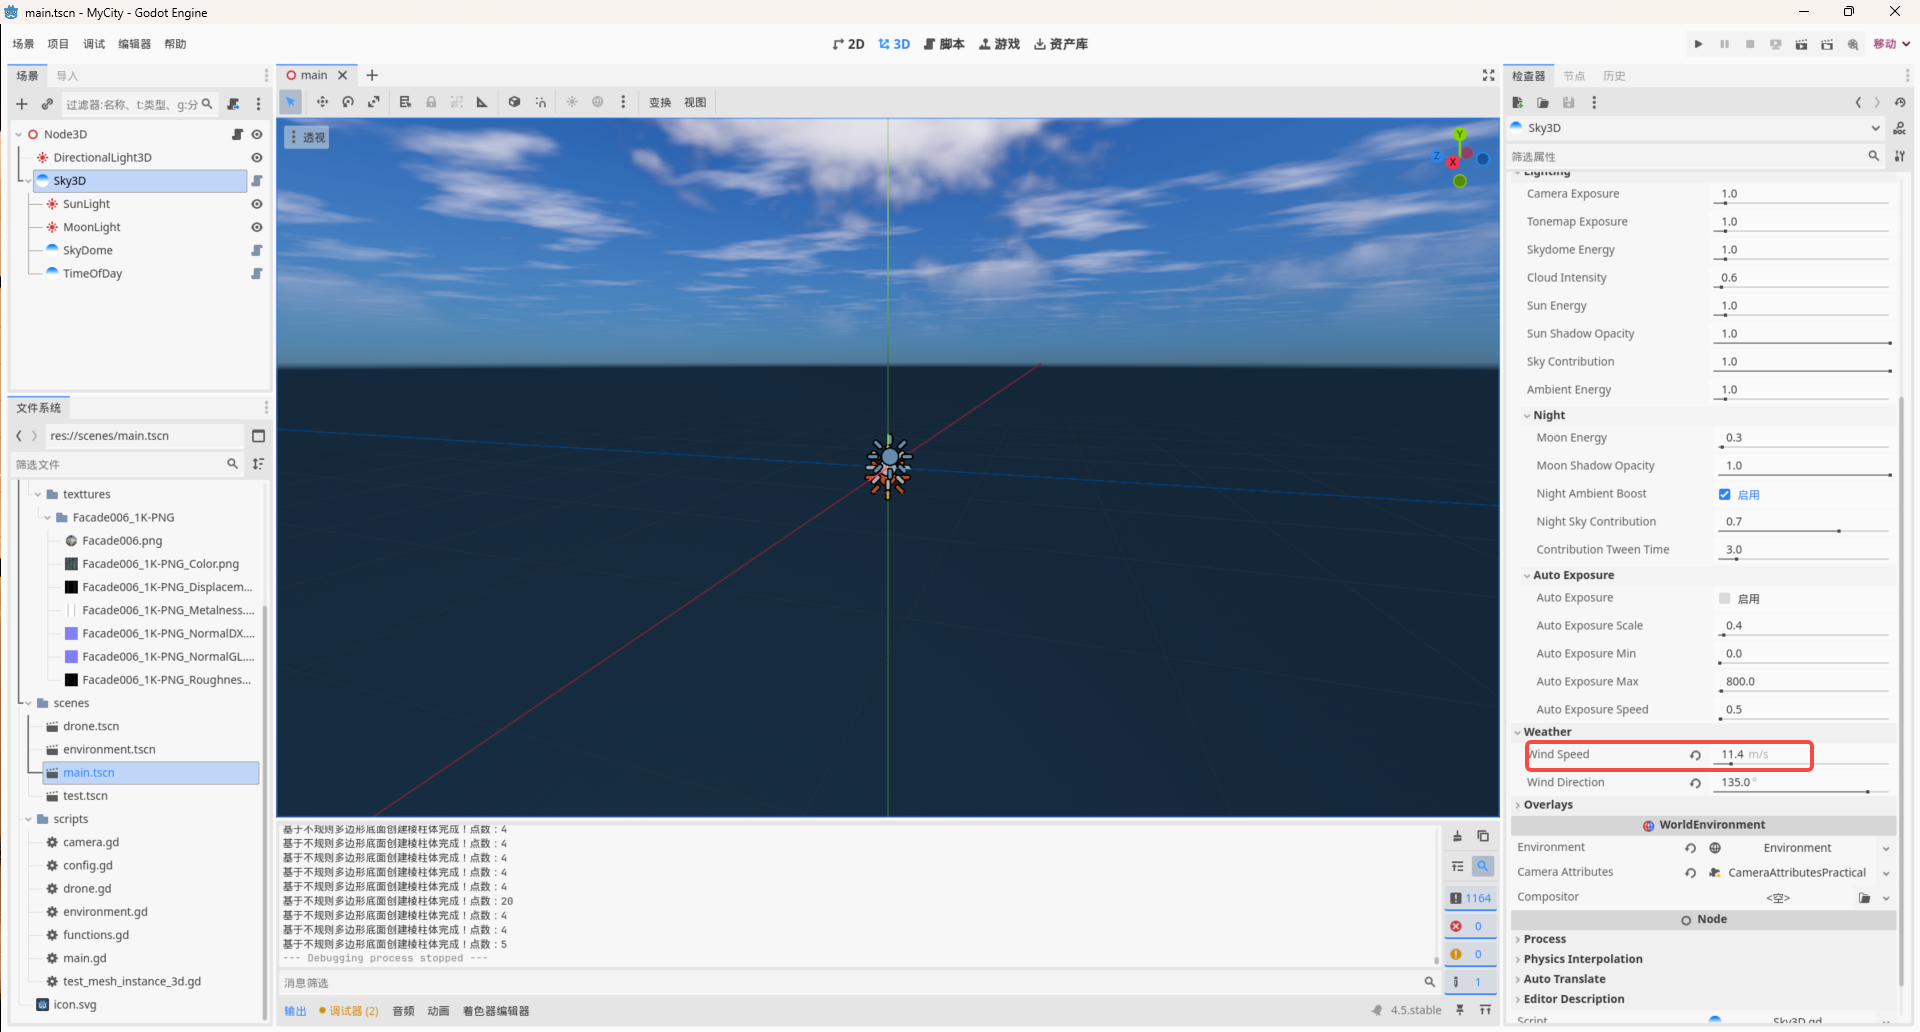Image resolution: width=1920 pixels, height=1032 pixels.
Task: Open the 项目 menu
Action: [x=58, y=44]
